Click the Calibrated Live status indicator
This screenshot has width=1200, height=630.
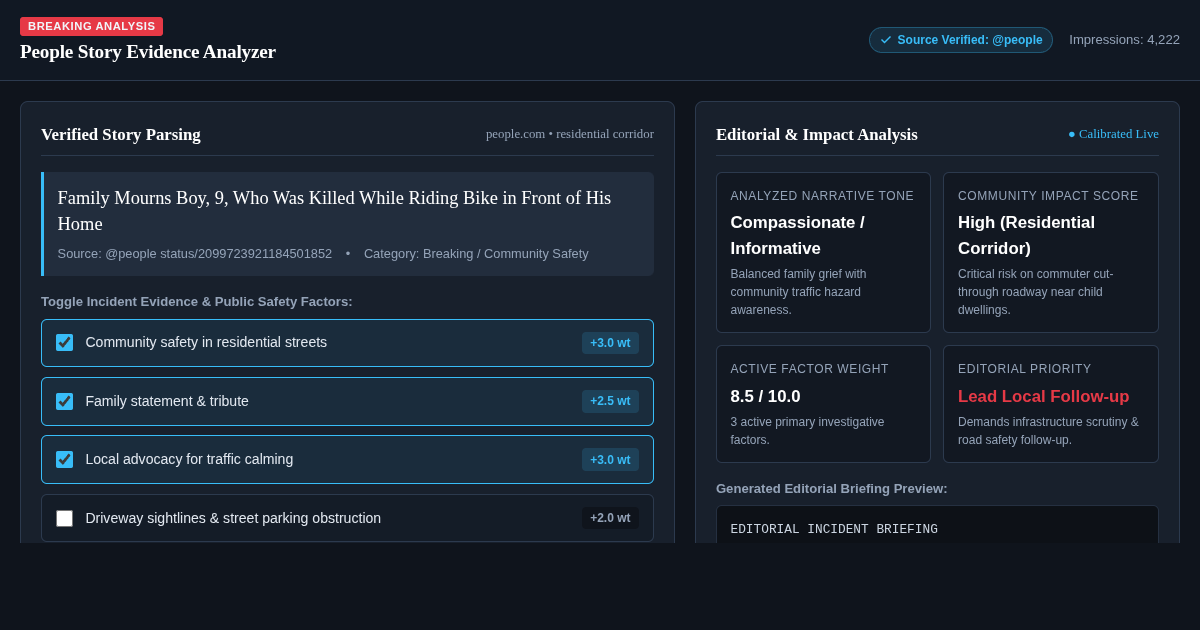(1113, 134)
